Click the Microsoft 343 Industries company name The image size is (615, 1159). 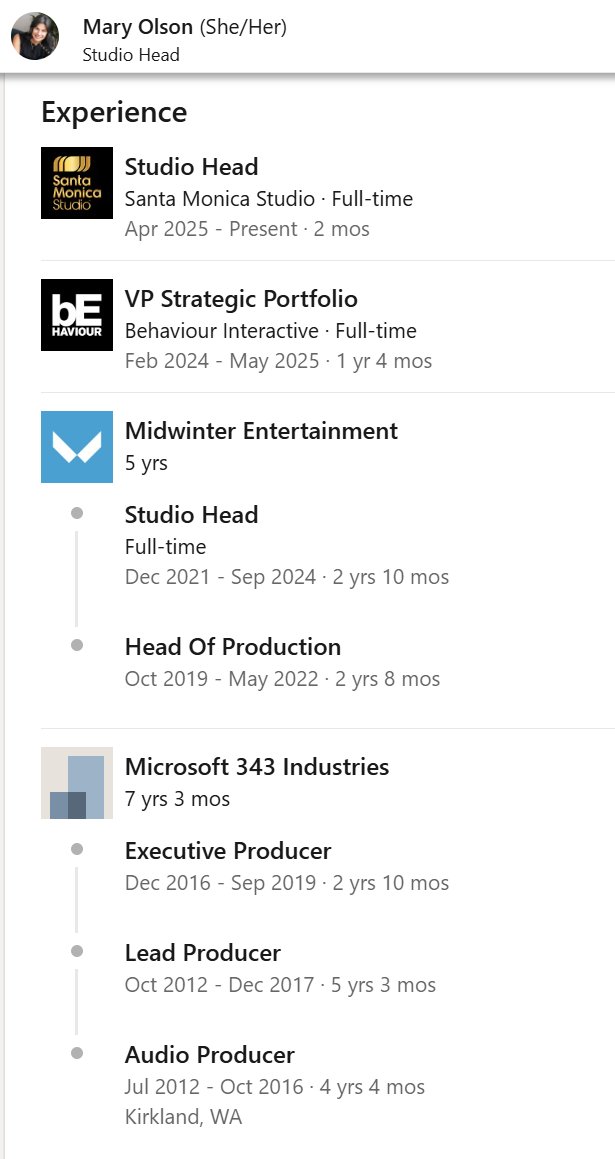[257, 767]
